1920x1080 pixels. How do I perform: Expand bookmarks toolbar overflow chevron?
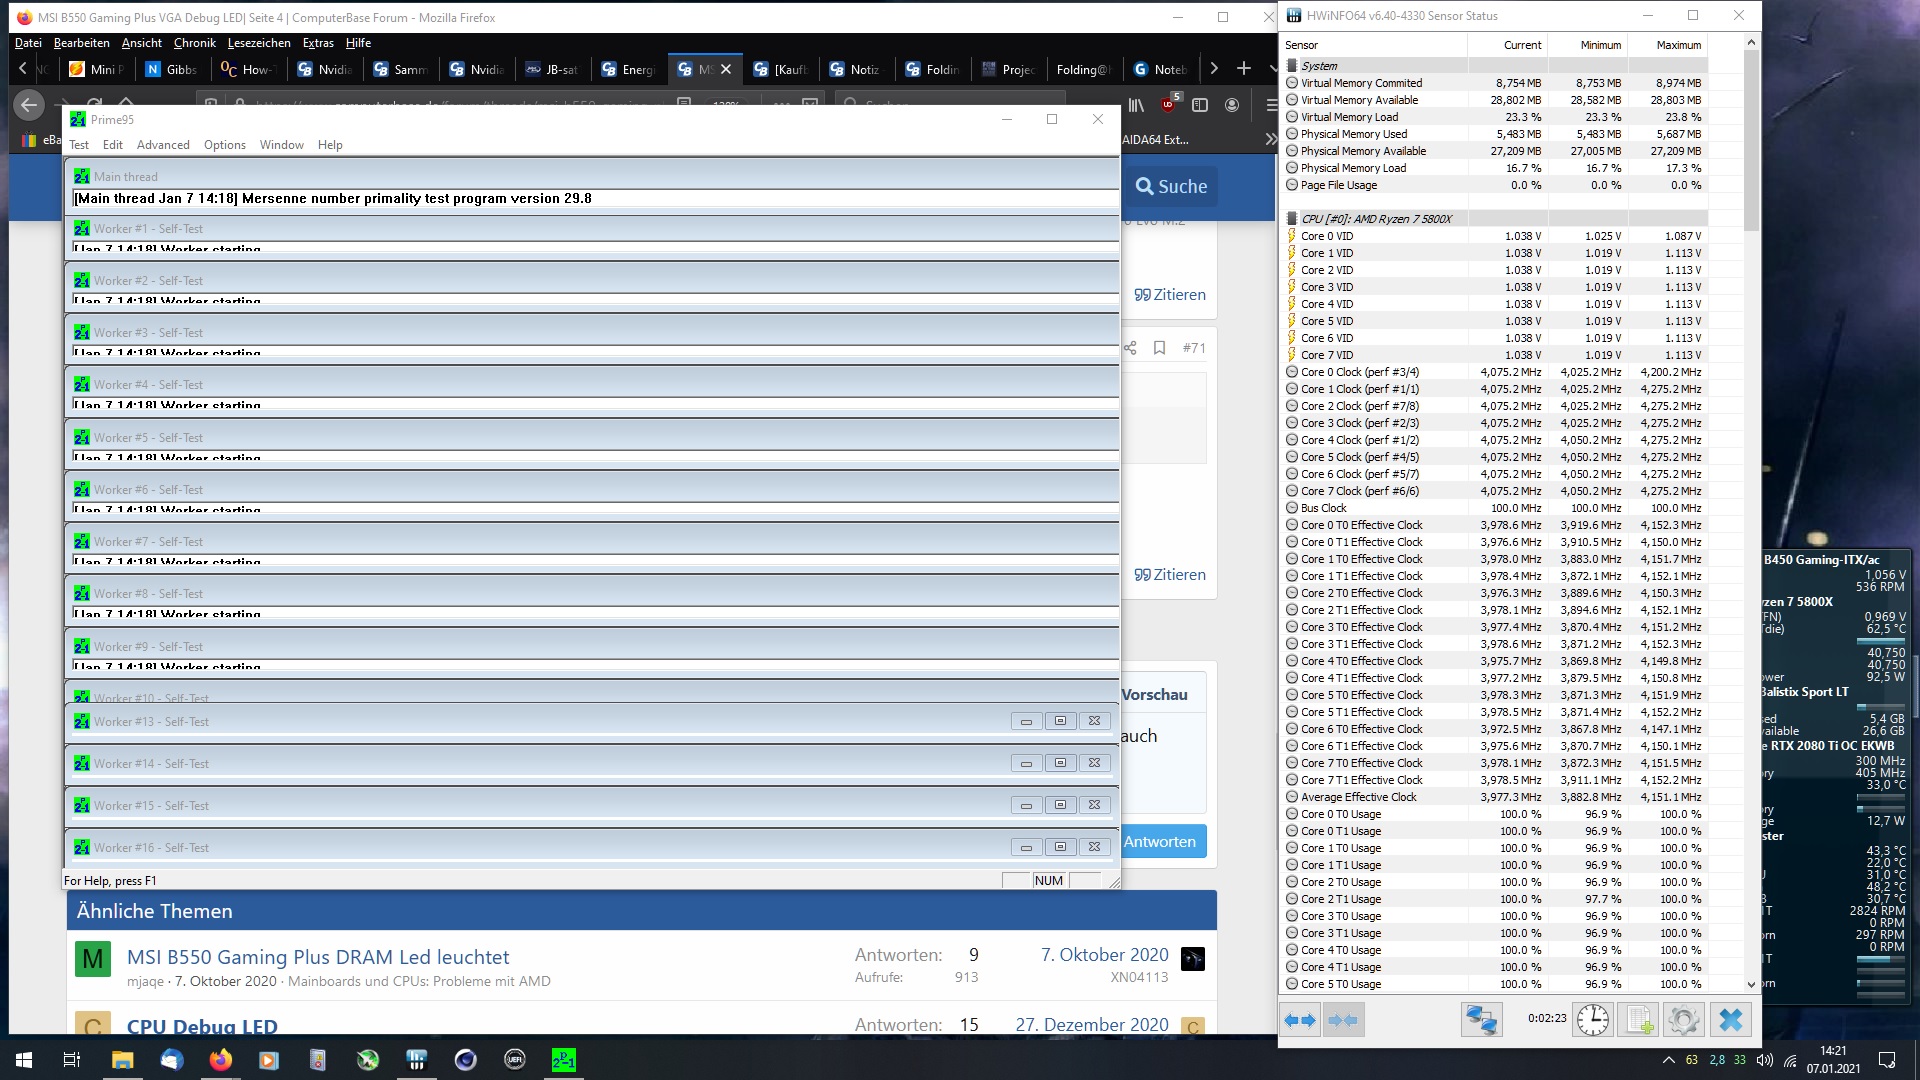1270,140
